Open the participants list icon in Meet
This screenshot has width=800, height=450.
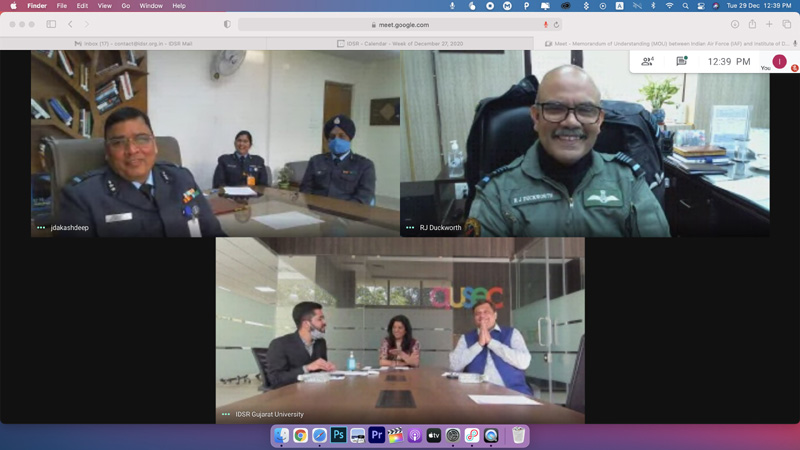click(647, 62)
